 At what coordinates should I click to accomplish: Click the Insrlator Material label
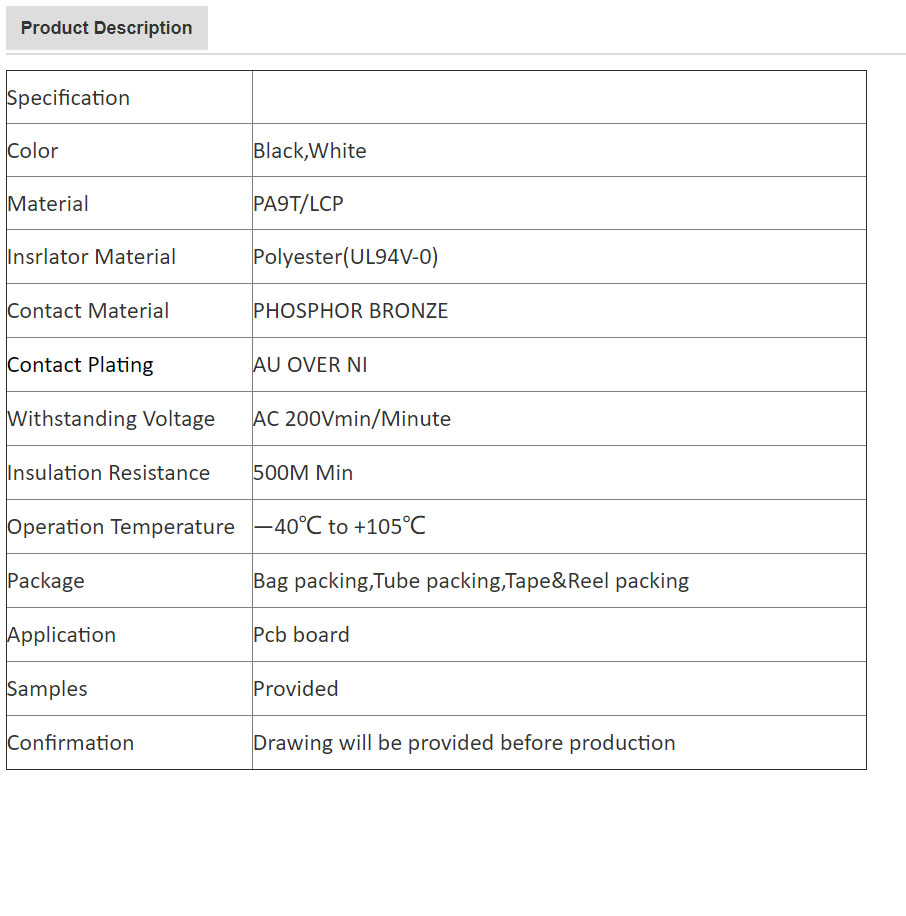coord(91,257)
